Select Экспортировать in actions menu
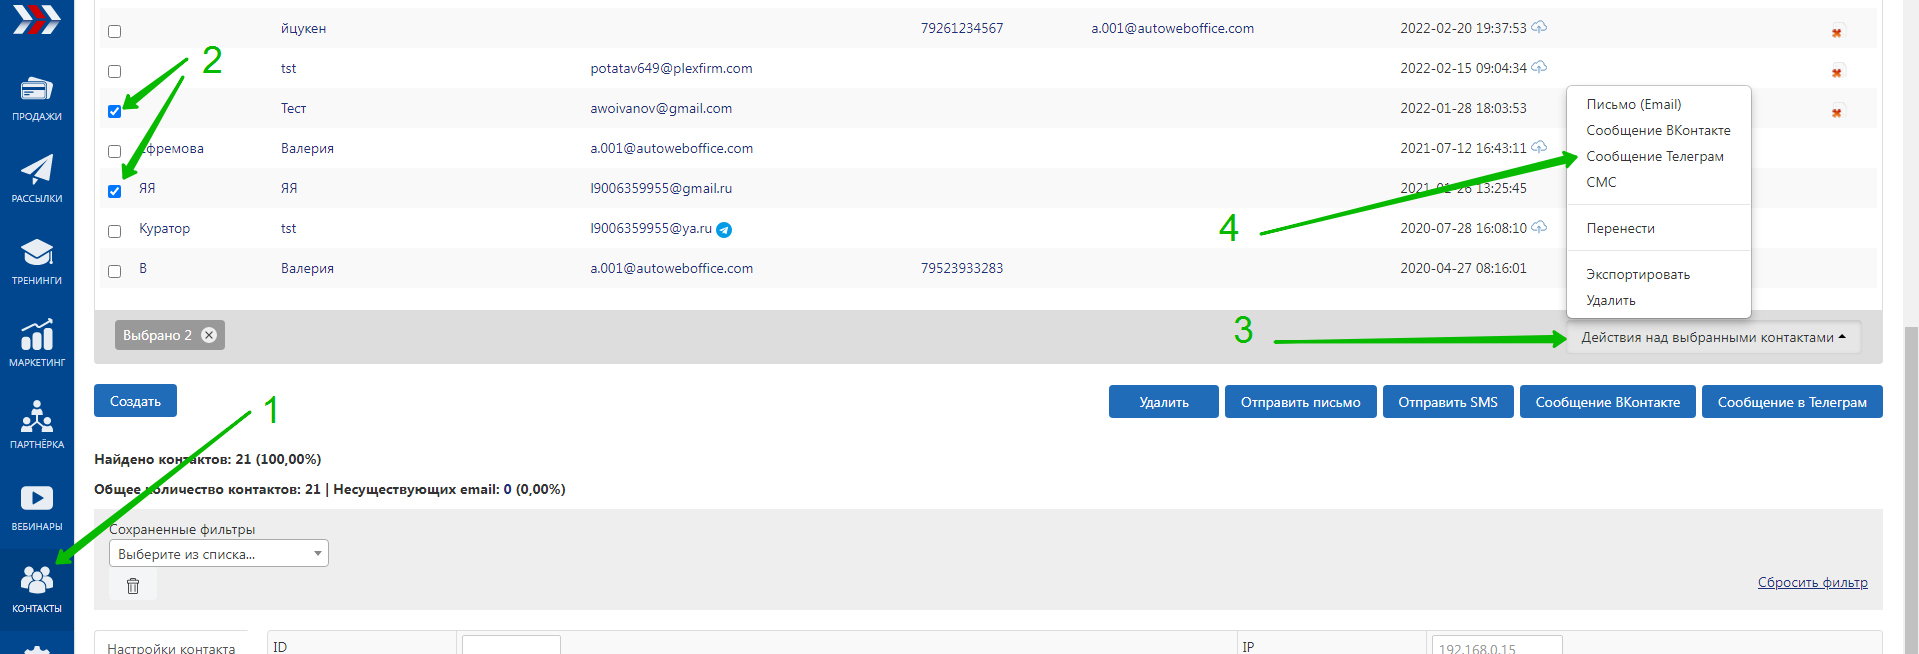This screenshot has width=1919, height=654. 1637,275
